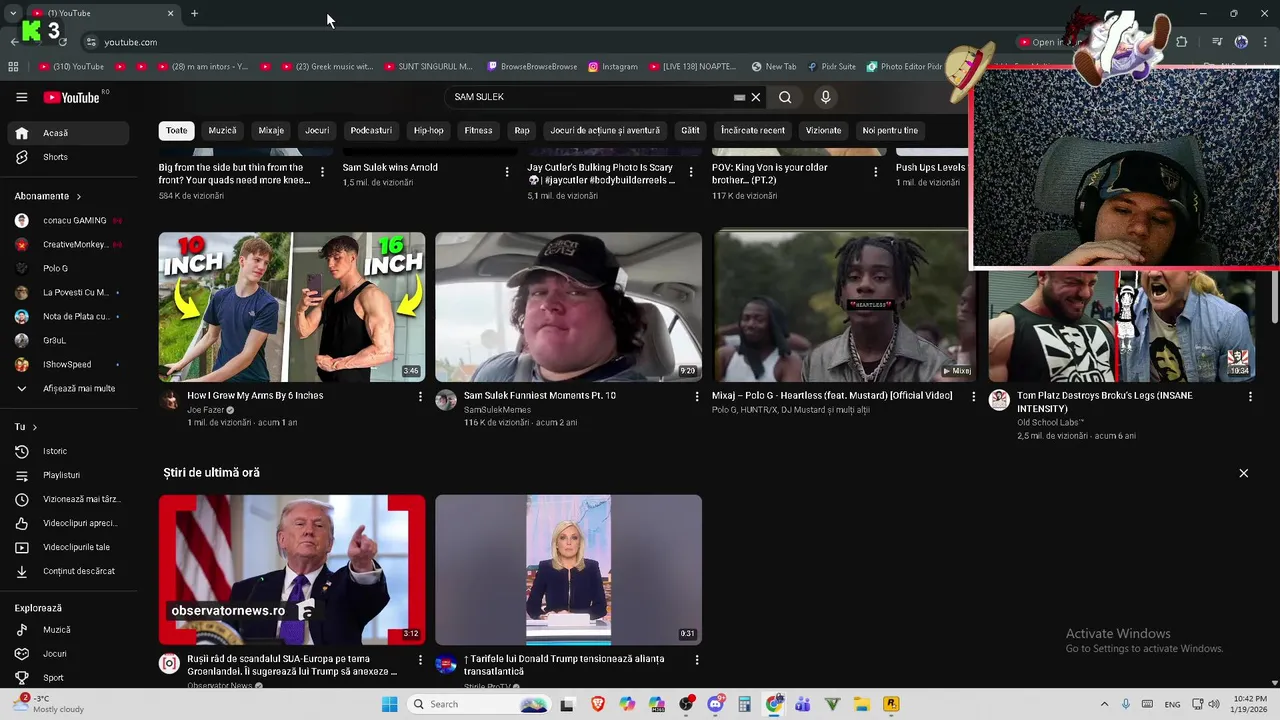Go to Acasă in sidebar
This screenshot has width=1280, height=720.
click(66, 133)
